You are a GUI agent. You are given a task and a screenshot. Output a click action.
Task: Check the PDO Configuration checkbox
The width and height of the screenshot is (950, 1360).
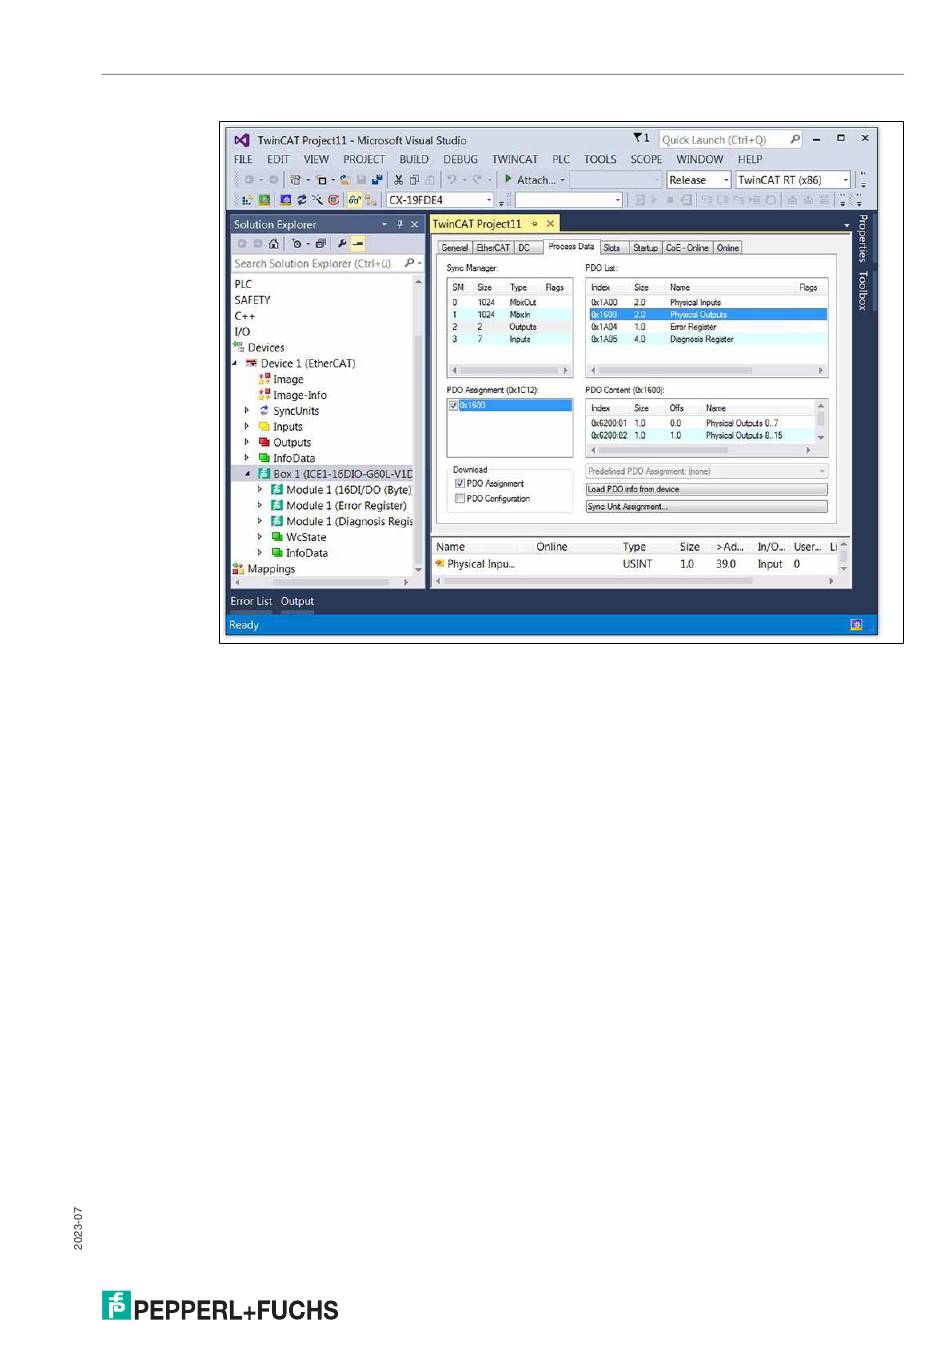(460, 498)
